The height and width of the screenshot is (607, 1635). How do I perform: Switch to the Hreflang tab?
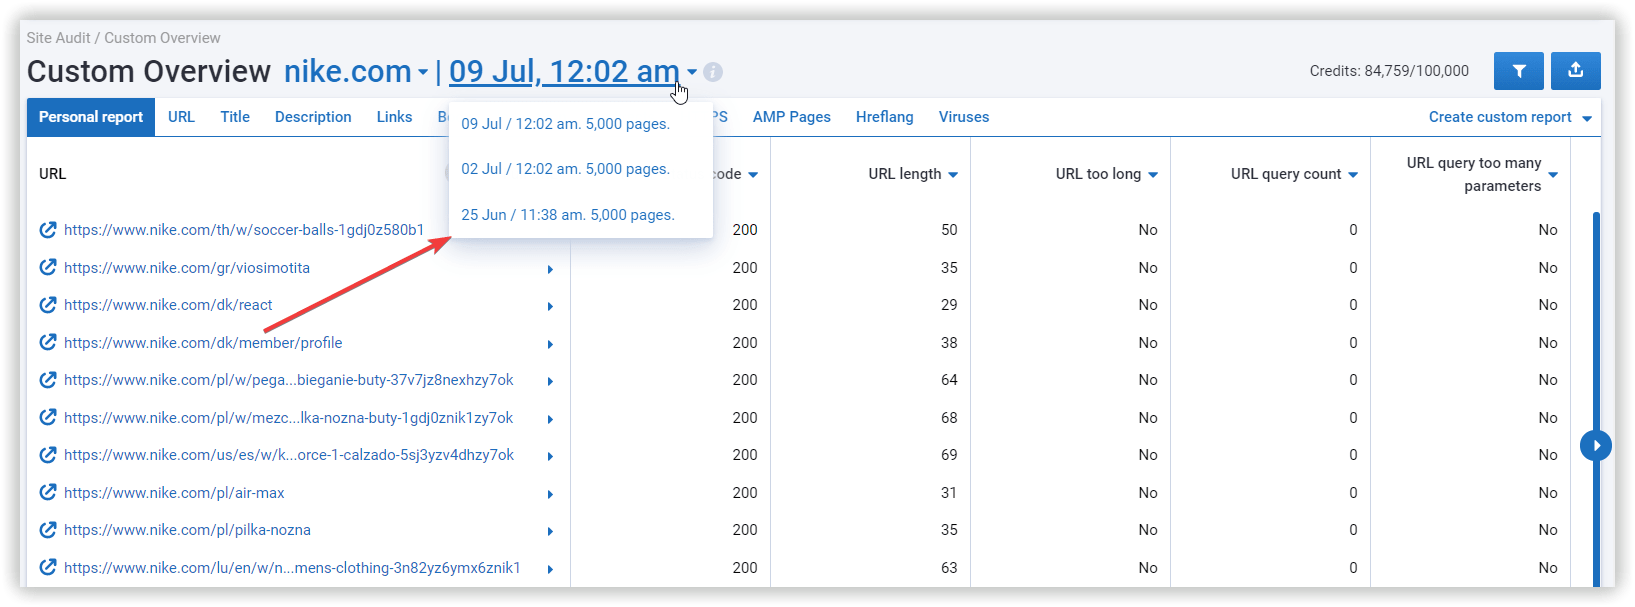click(x=885, y=117)
